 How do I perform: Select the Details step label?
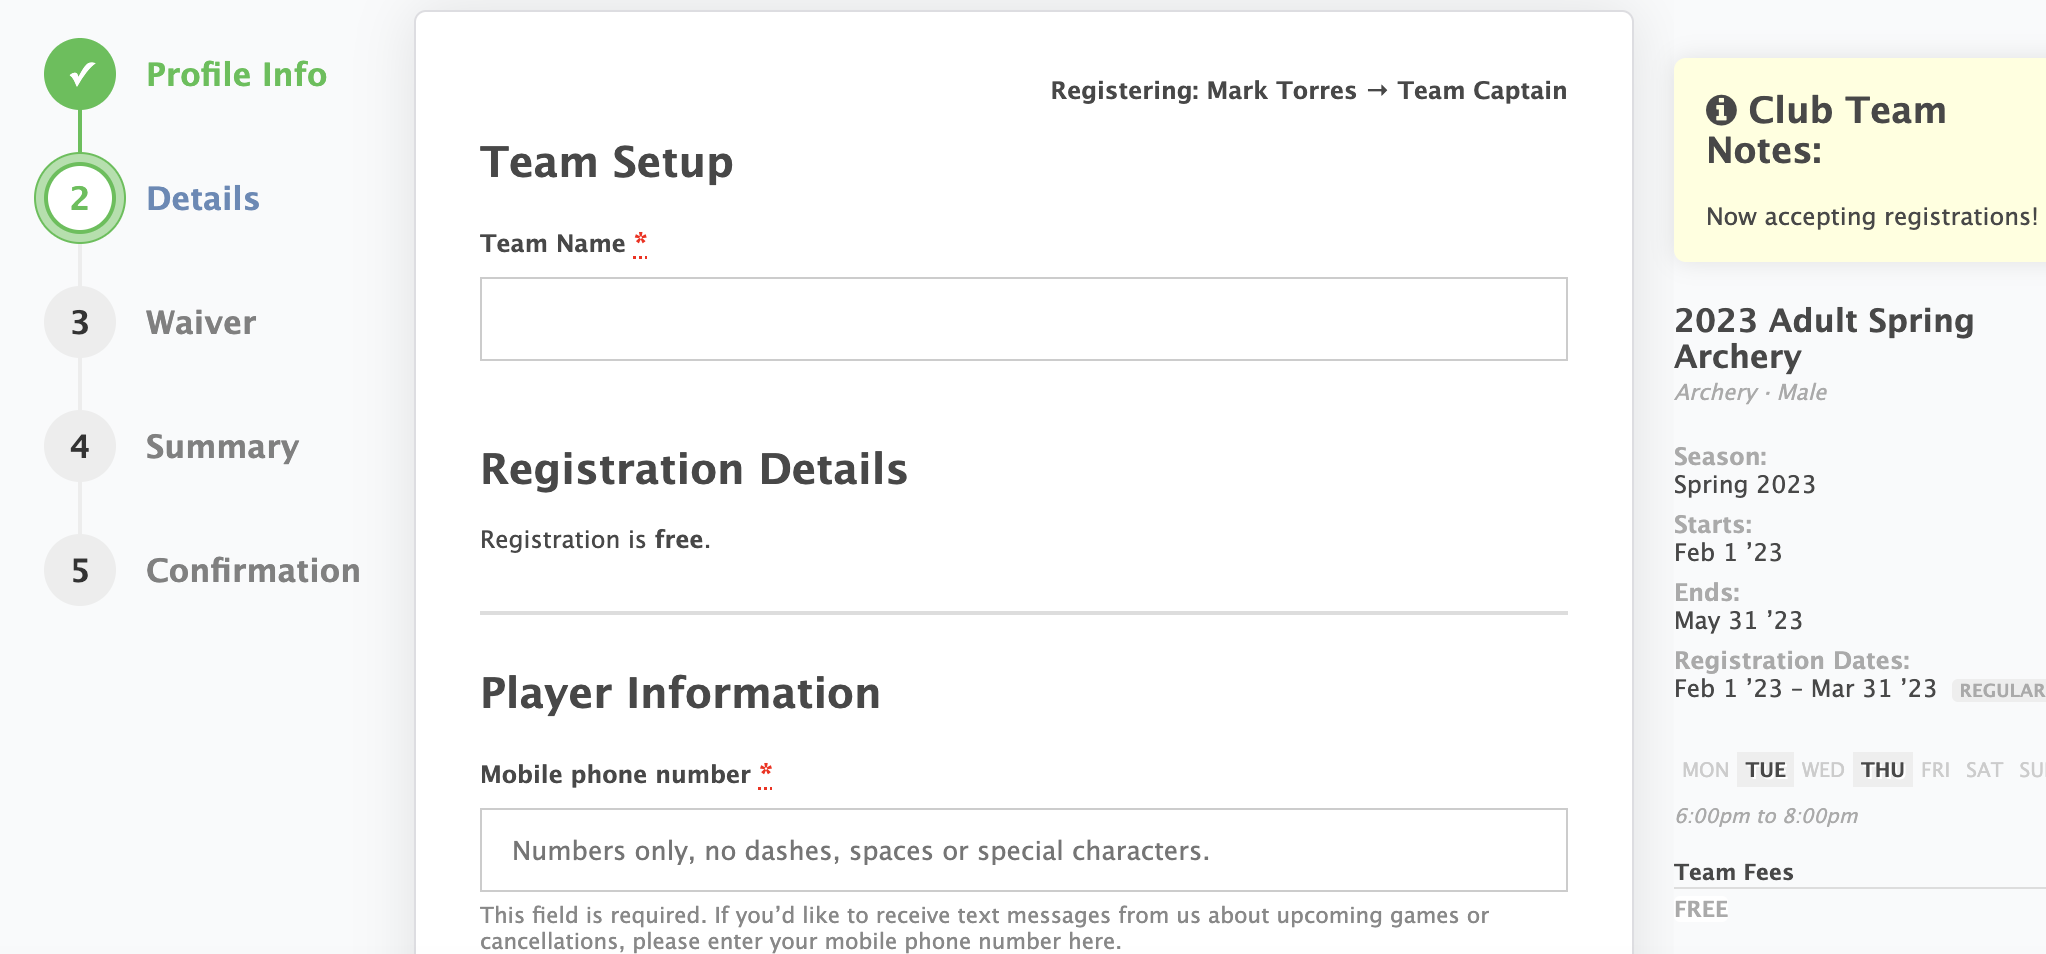203,198
